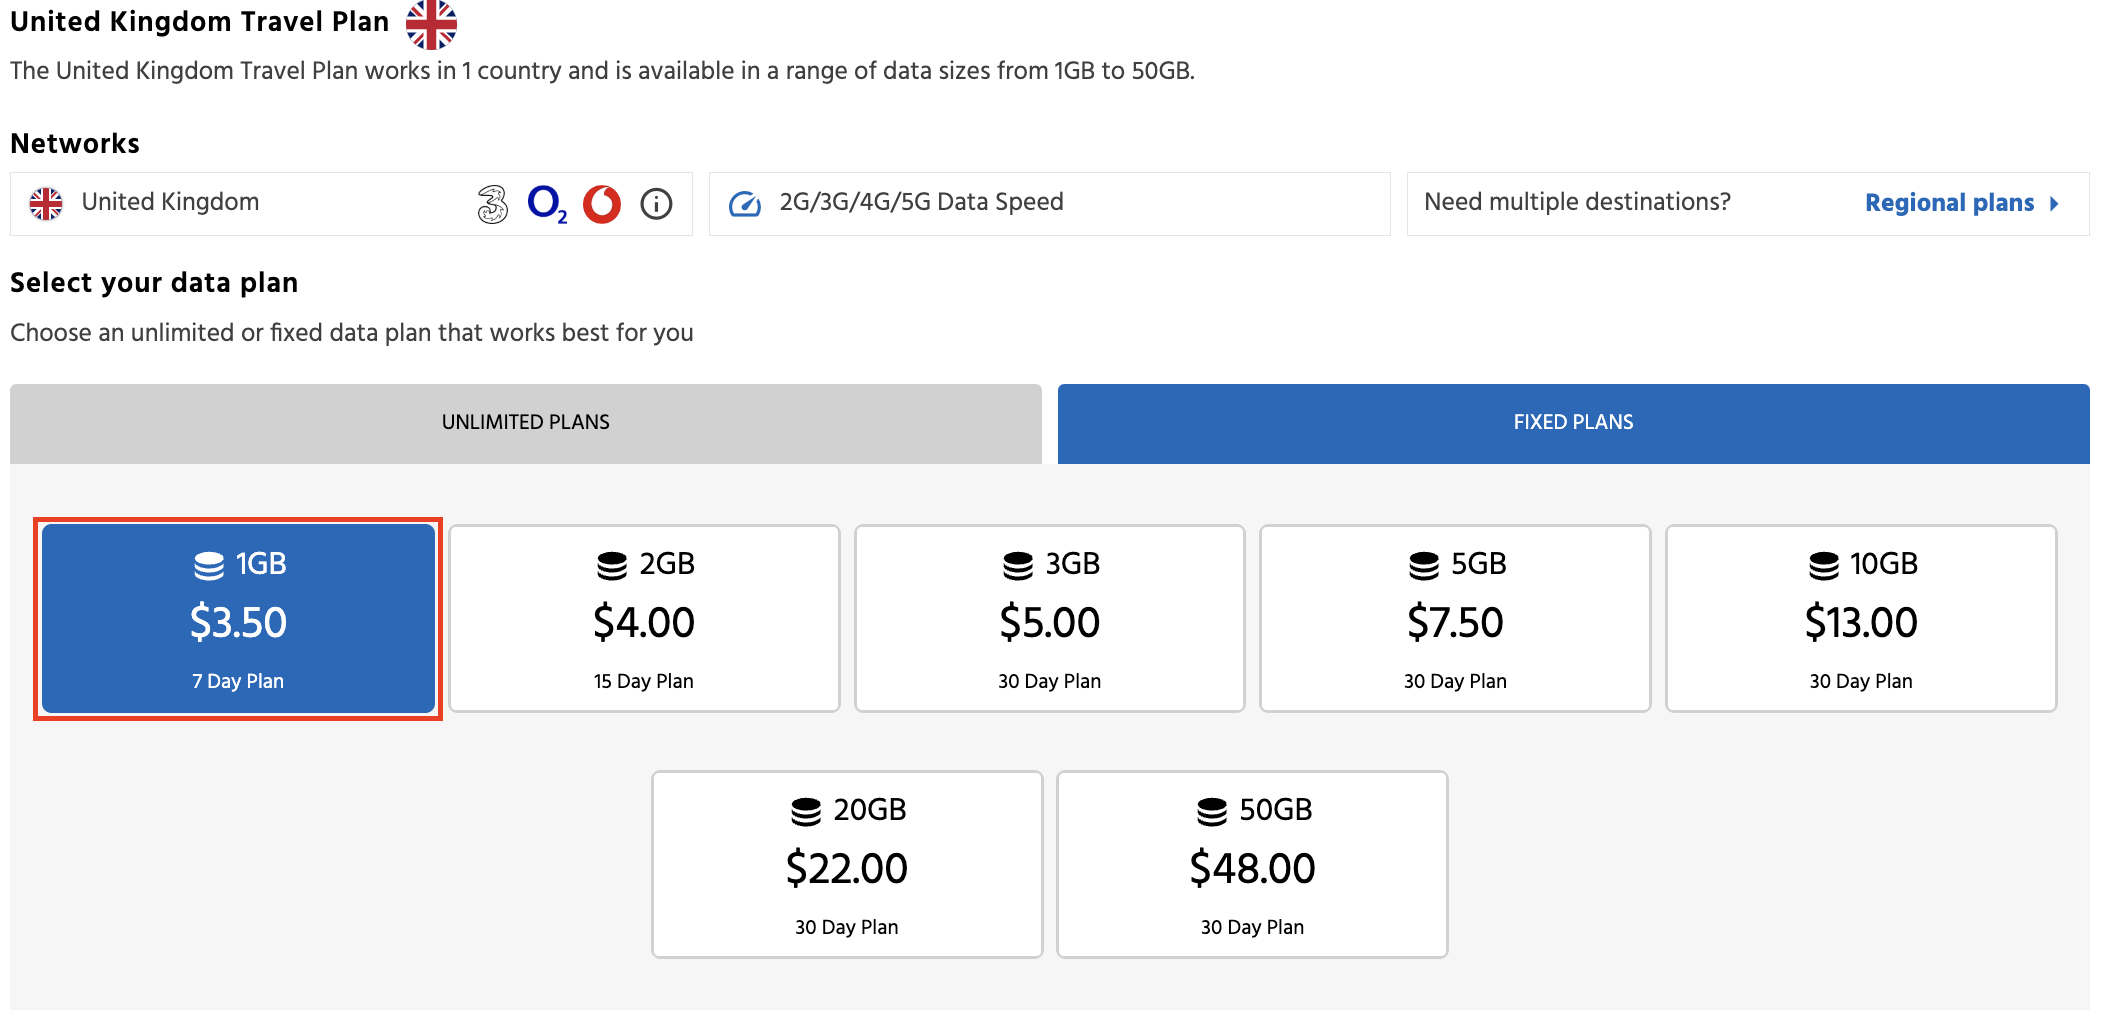Choose the 3GB $5.00 plan
Image resolution: width=2104 pixels, height=1028 pixels.
1049,619
